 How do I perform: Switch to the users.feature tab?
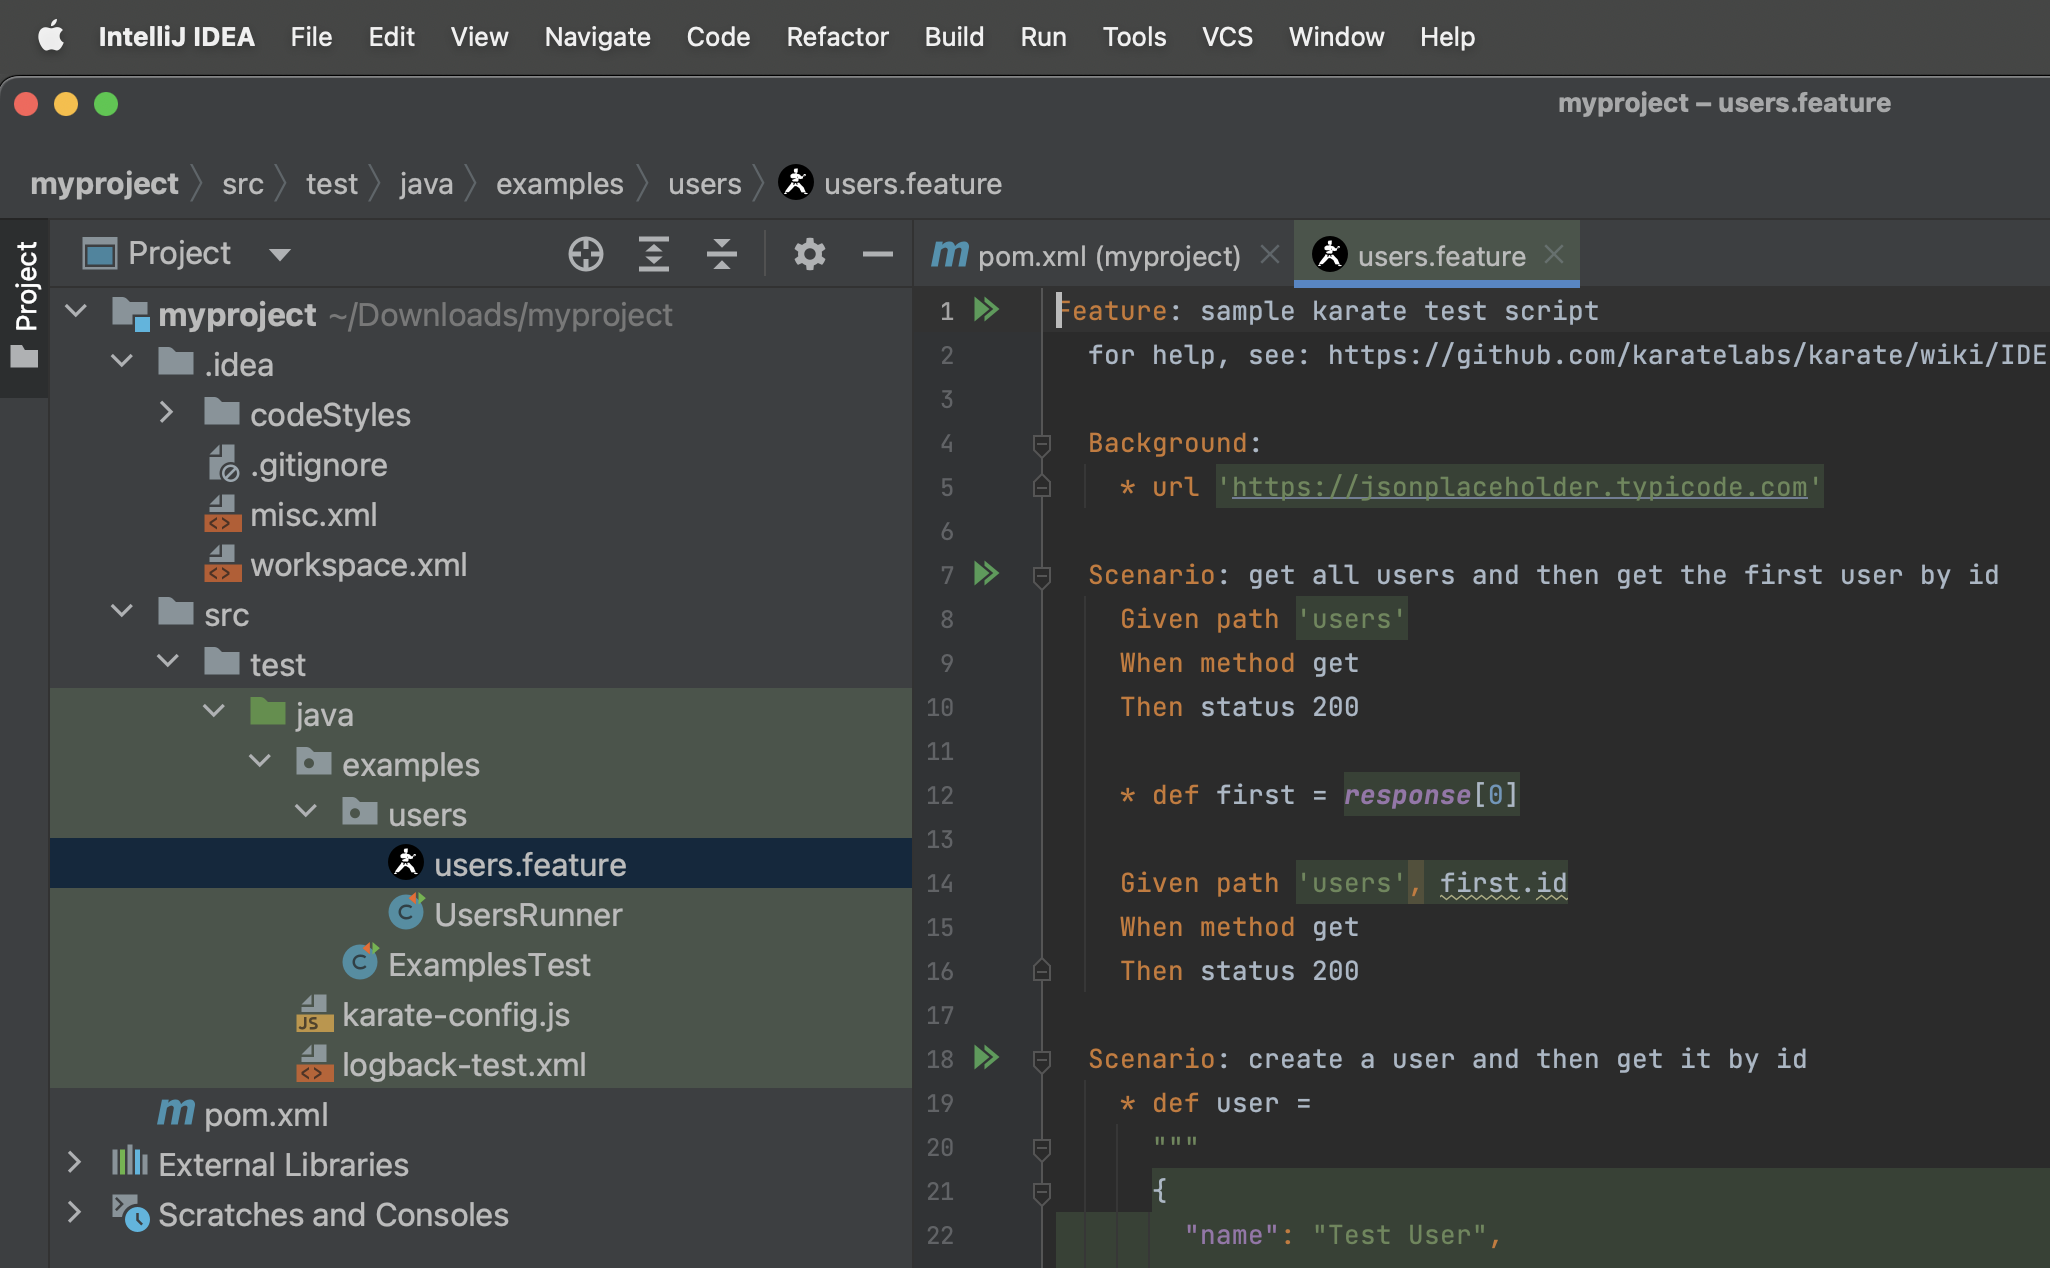click(x=1437, y=256)
